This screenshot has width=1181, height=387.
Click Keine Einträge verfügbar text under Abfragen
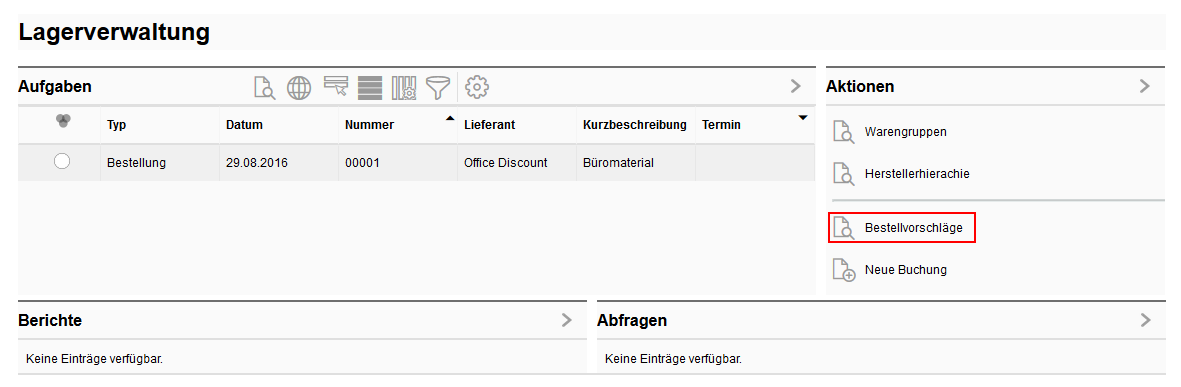click(673, 359)
